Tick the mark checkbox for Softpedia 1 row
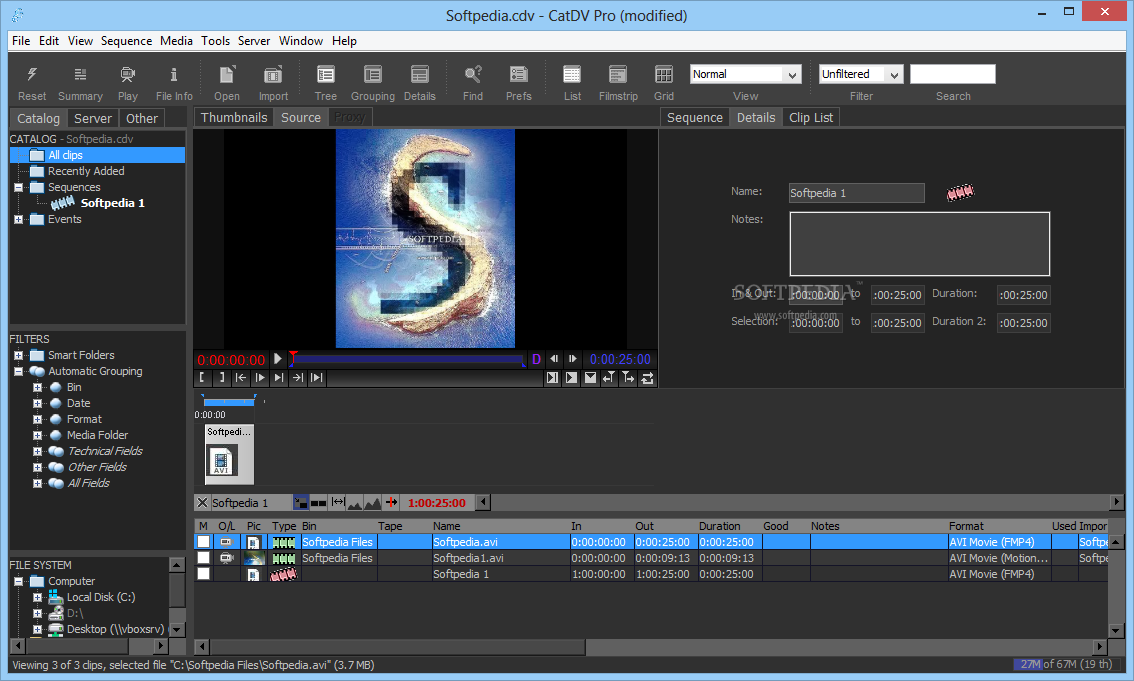This screenshot has height=681, width=1134. click(x=204, y=573)
